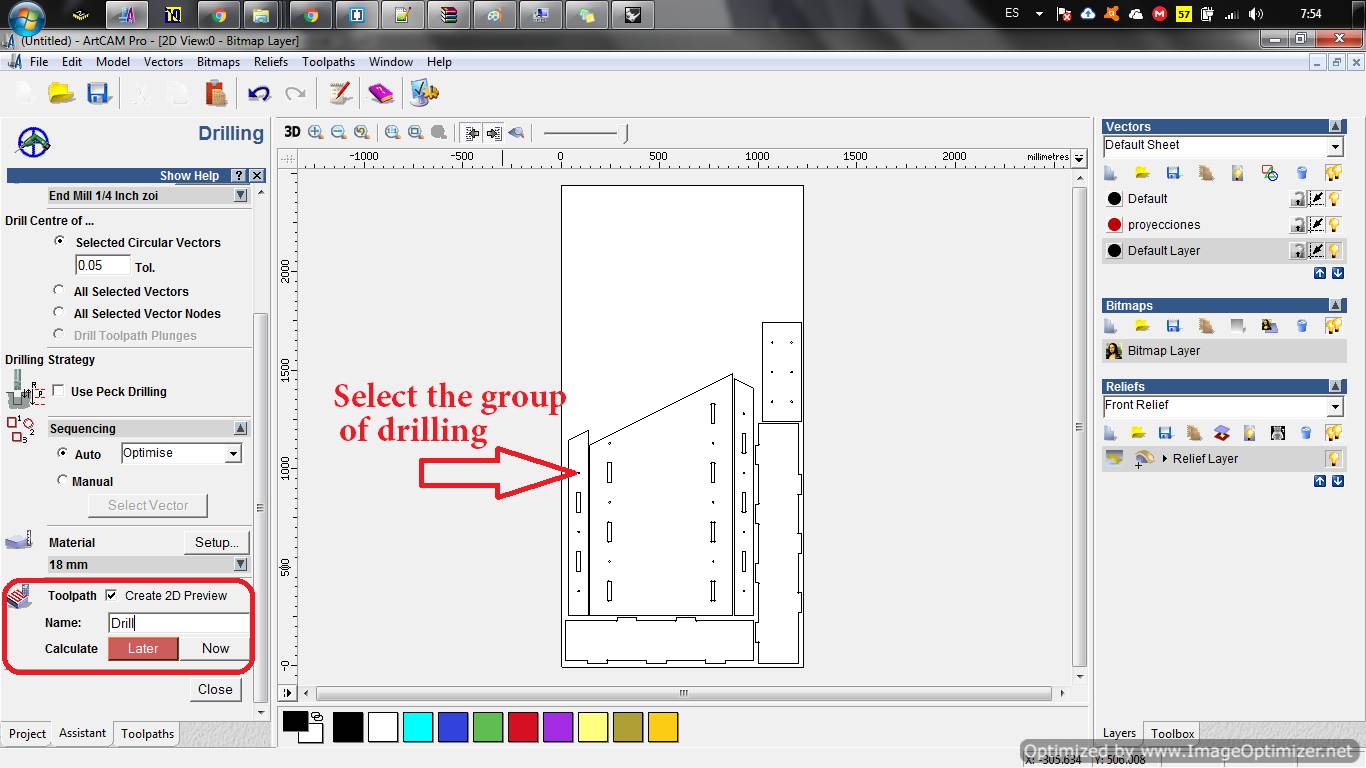Screen dimensions: 1366x768
Task: Delete relief layer with Reliefs trash icon
Action: click(1306, 433)
